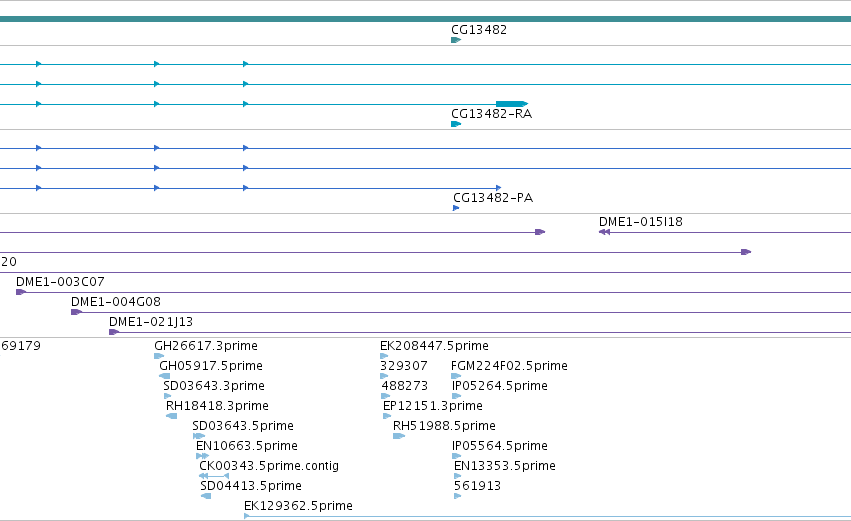851x521 pixels.
Task: Click the double-arrow glyph beside DME1-015I18
Action: tap(604, 232)
